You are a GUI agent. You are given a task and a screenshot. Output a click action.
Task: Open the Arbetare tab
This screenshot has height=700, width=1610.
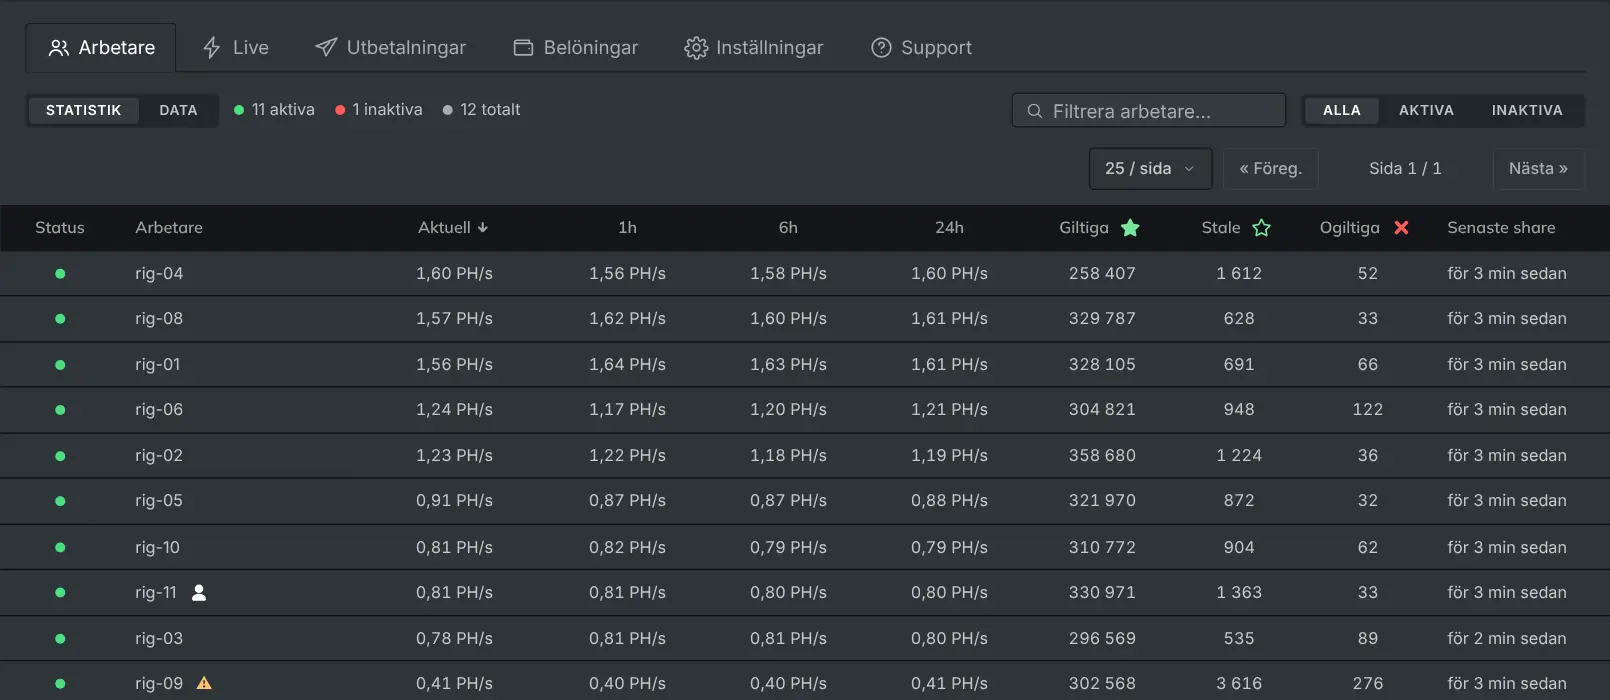101,47
